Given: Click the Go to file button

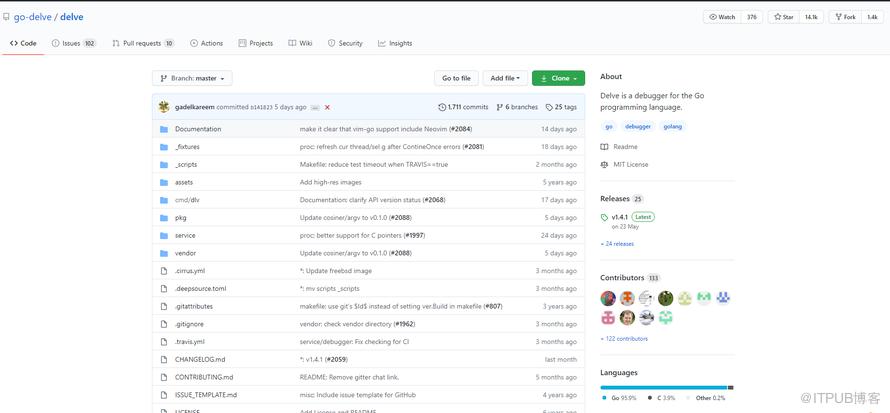Looking at the screenshot, I should coord(456,78).
